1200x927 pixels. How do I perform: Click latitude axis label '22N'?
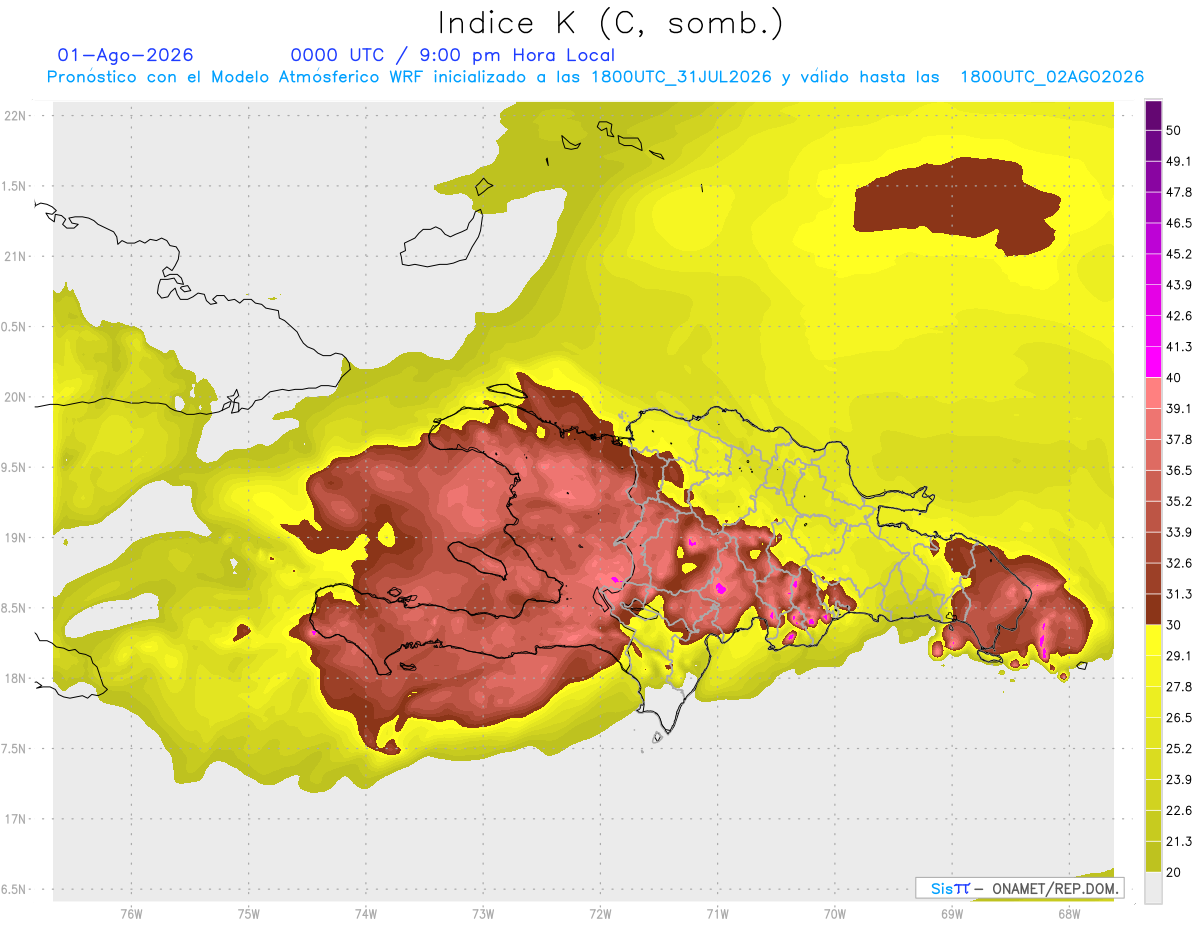coord(17,116)
